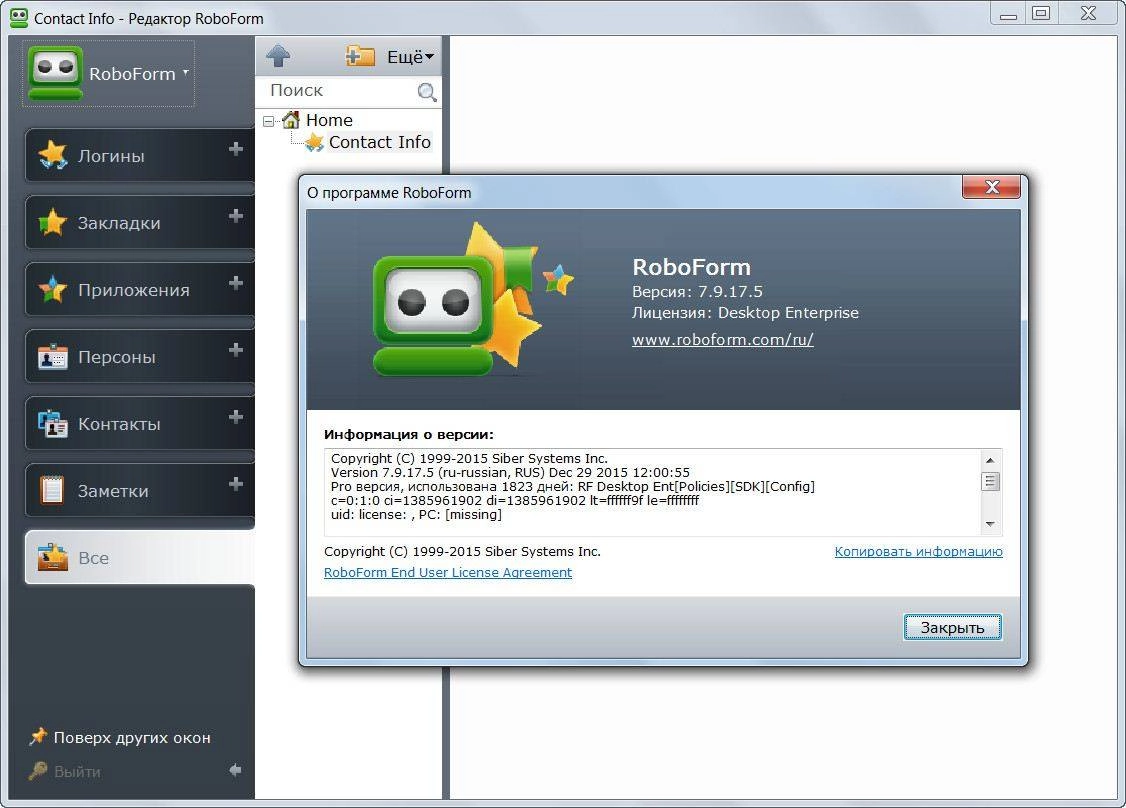The height and width of the screenshot is (808, 1126).
Task: Open the Персоны section
Action: coord(139,356)
